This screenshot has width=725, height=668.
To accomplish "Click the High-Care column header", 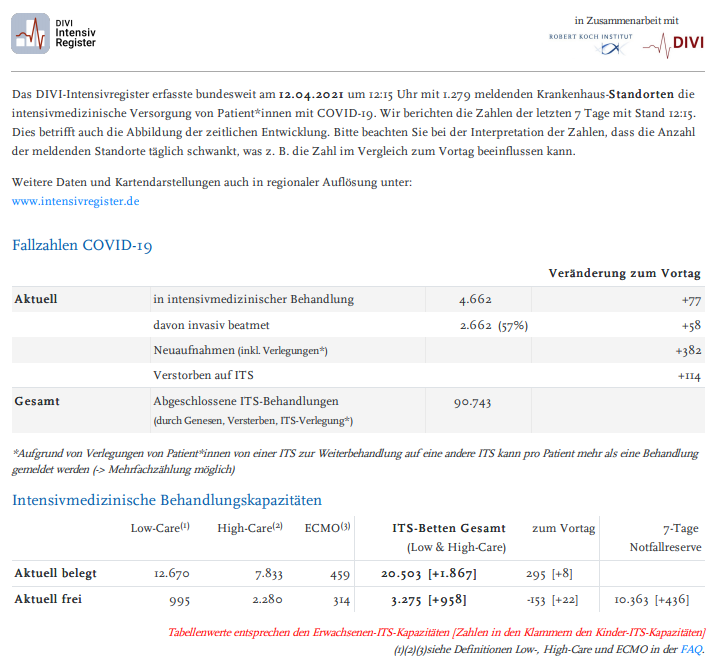I will (x=250, y=528).
